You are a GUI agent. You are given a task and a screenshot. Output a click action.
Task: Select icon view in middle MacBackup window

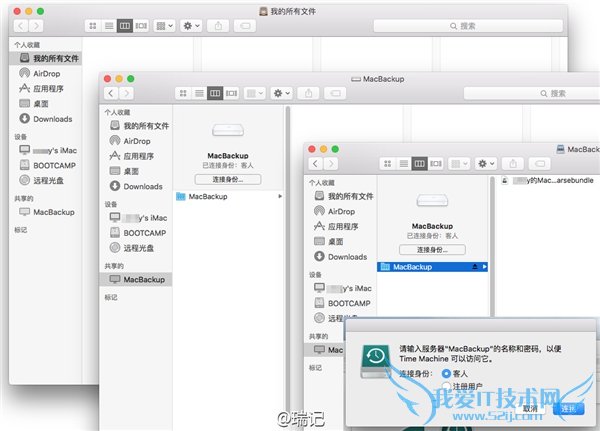tap(183, 93)
